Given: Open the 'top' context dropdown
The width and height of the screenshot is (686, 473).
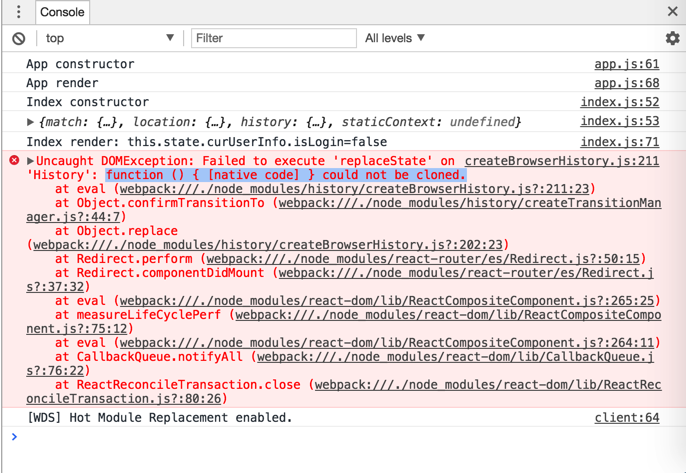Looking at the screenshot, I should tap(108, 38).
